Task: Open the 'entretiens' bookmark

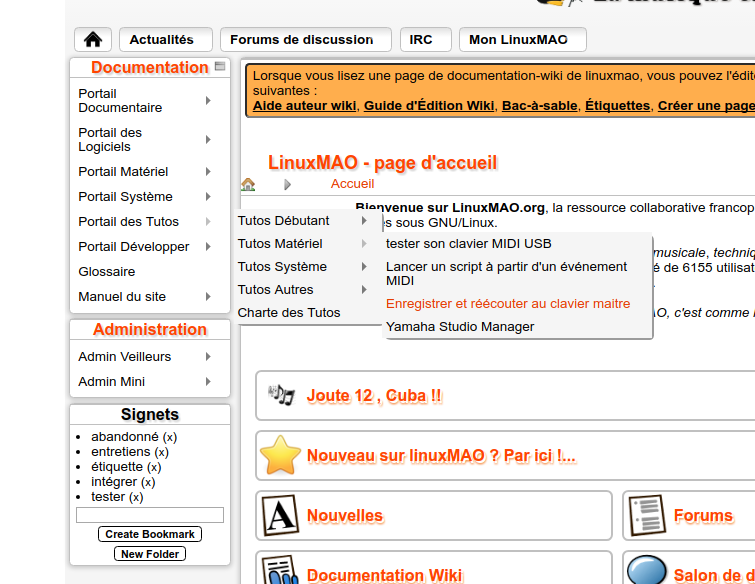Action: [x=121, y=452]
